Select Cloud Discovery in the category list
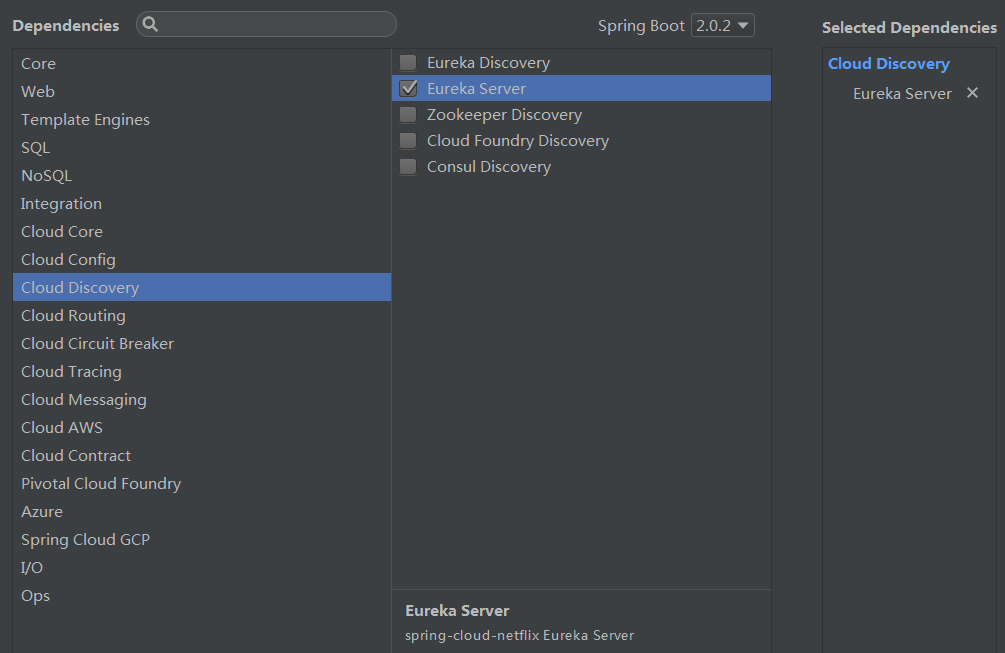The height and width of the screenshot is (653, 1005). tap(202, 287)
